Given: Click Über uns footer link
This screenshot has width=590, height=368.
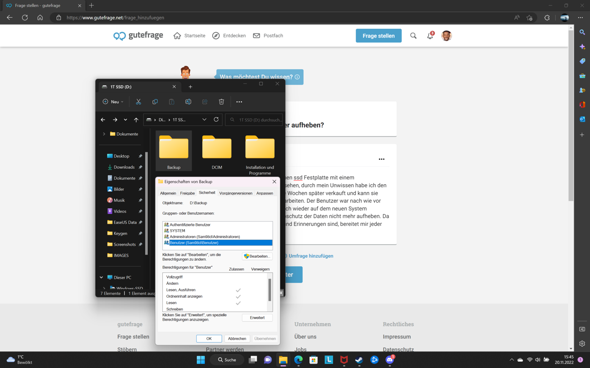Looking at the screenshot, I should pos(305,337).
